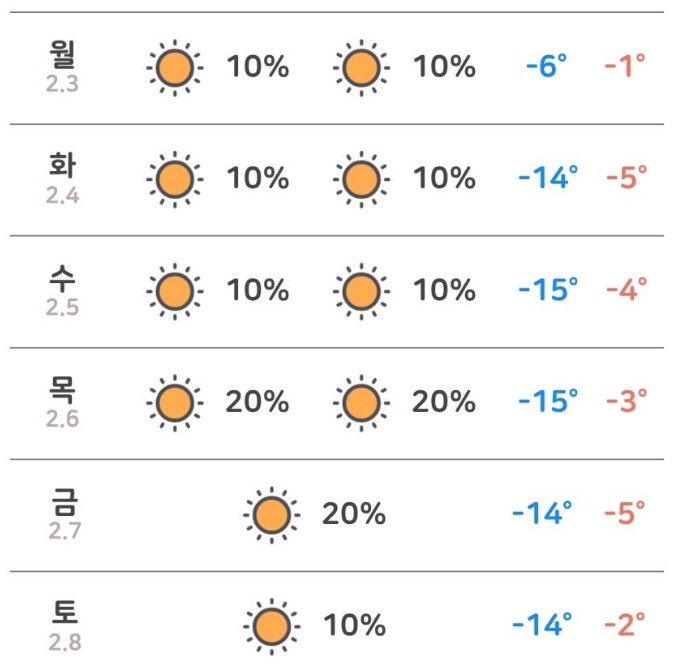Select the 금 2.7 day label
This screenshot has height=665, width=677.
(64, 514)
